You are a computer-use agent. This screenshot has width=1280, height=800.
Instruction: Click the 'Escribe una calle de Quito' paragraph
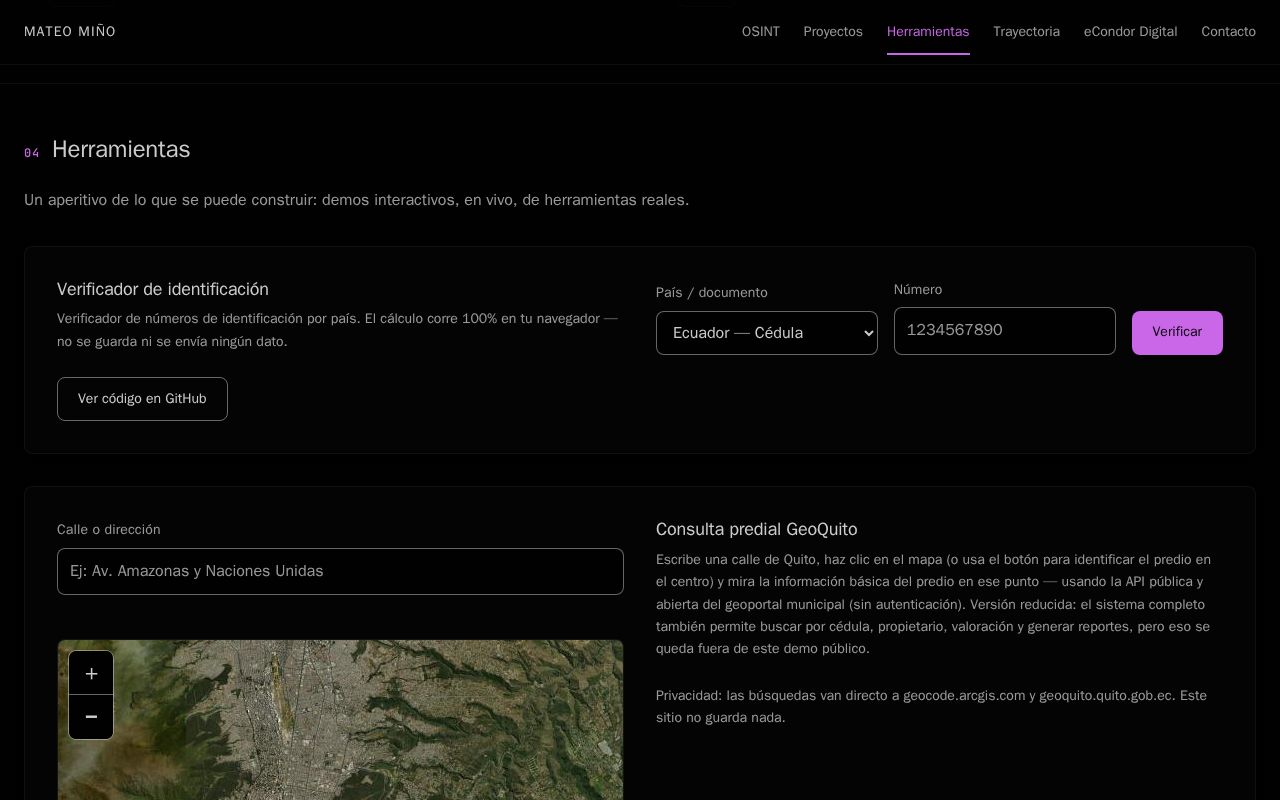click(x=933, y=604)
